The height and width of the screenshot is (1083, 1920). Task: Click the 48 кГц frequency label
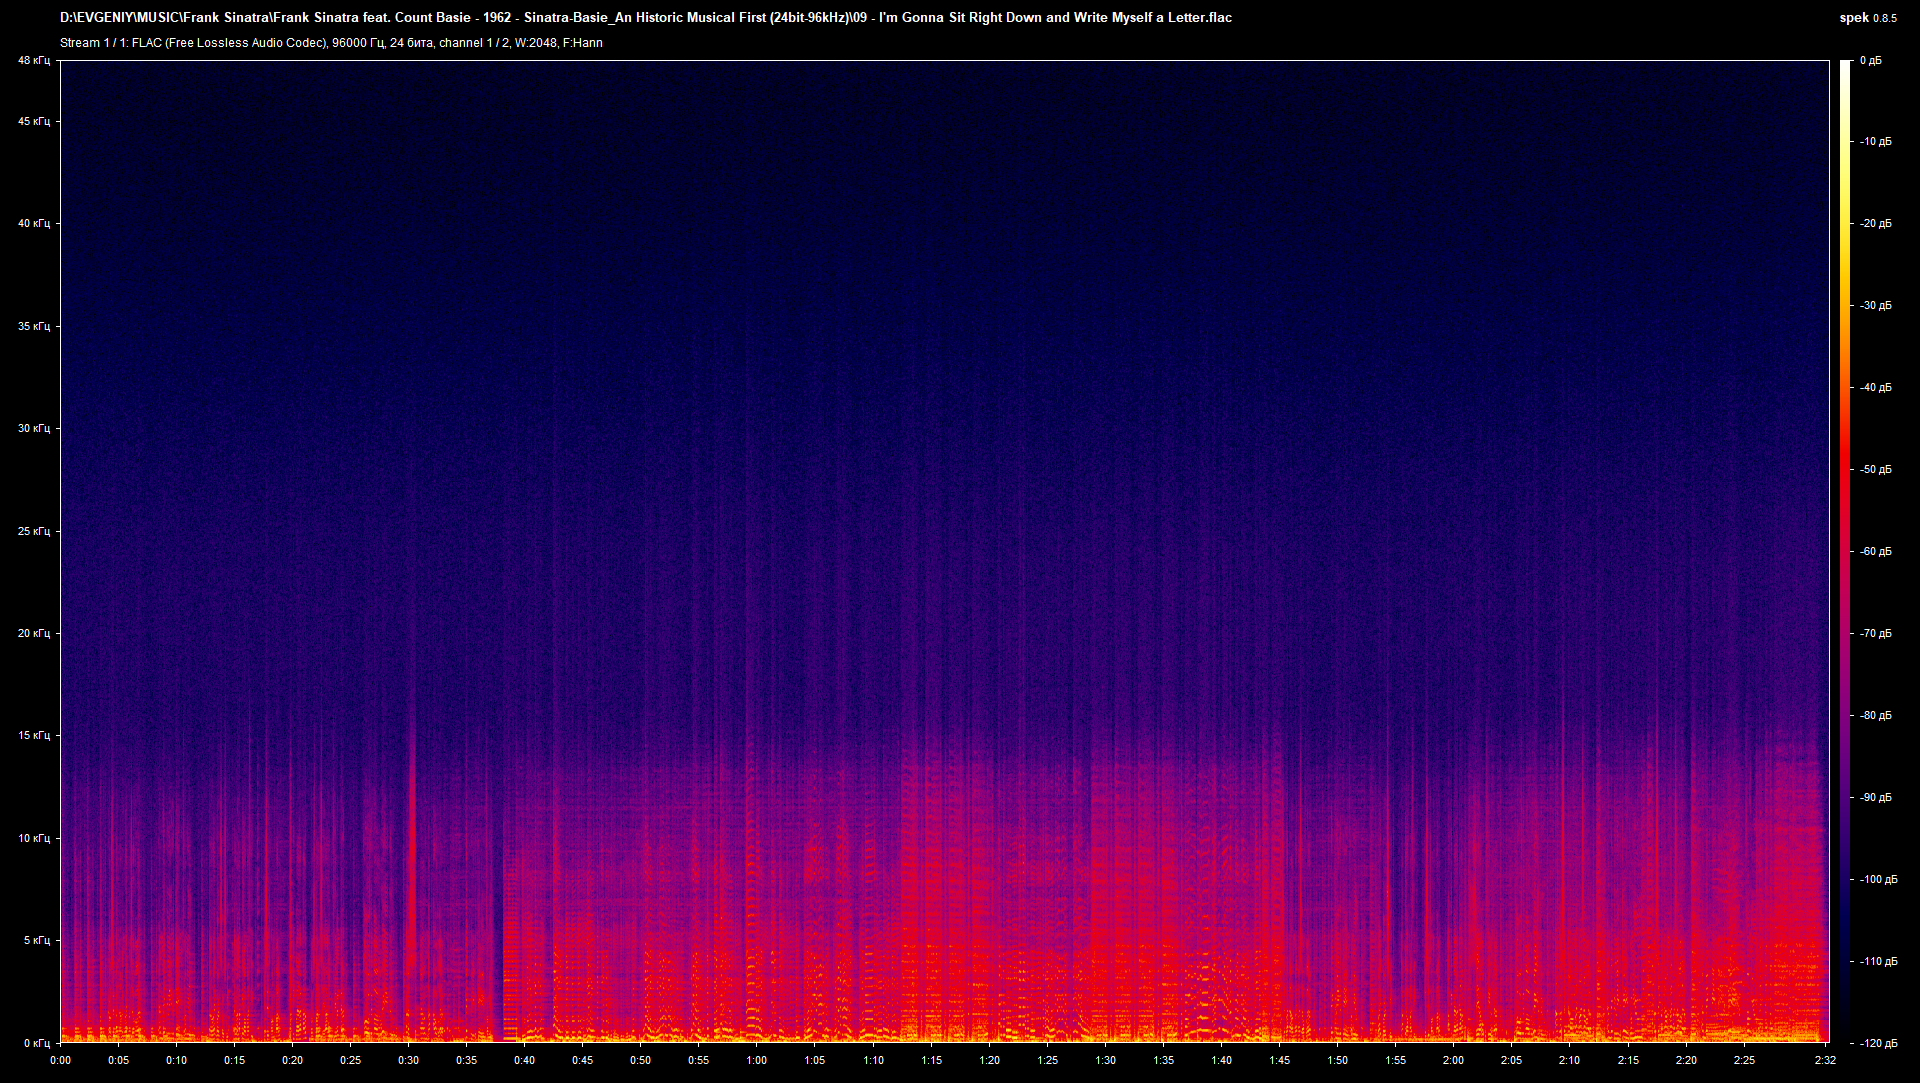pos(33,61)
